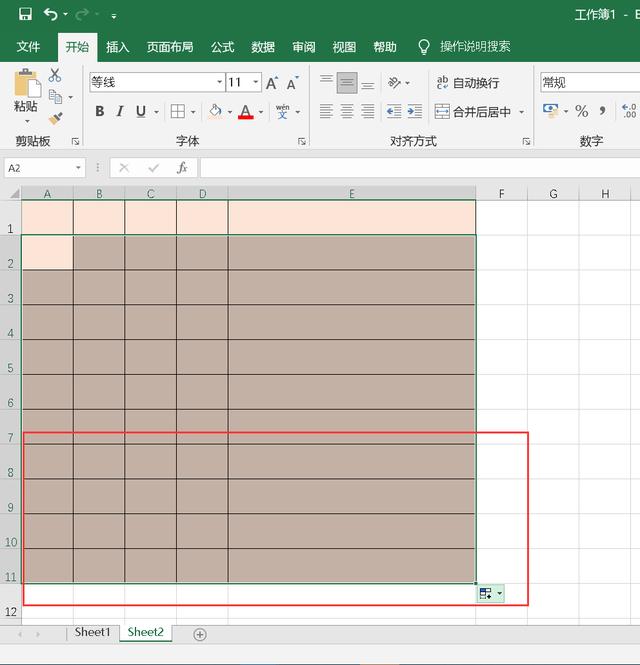Screen dimensions: 640x665
Task: Expand 合并后居中 options arrow
Action: click(522, 112)
